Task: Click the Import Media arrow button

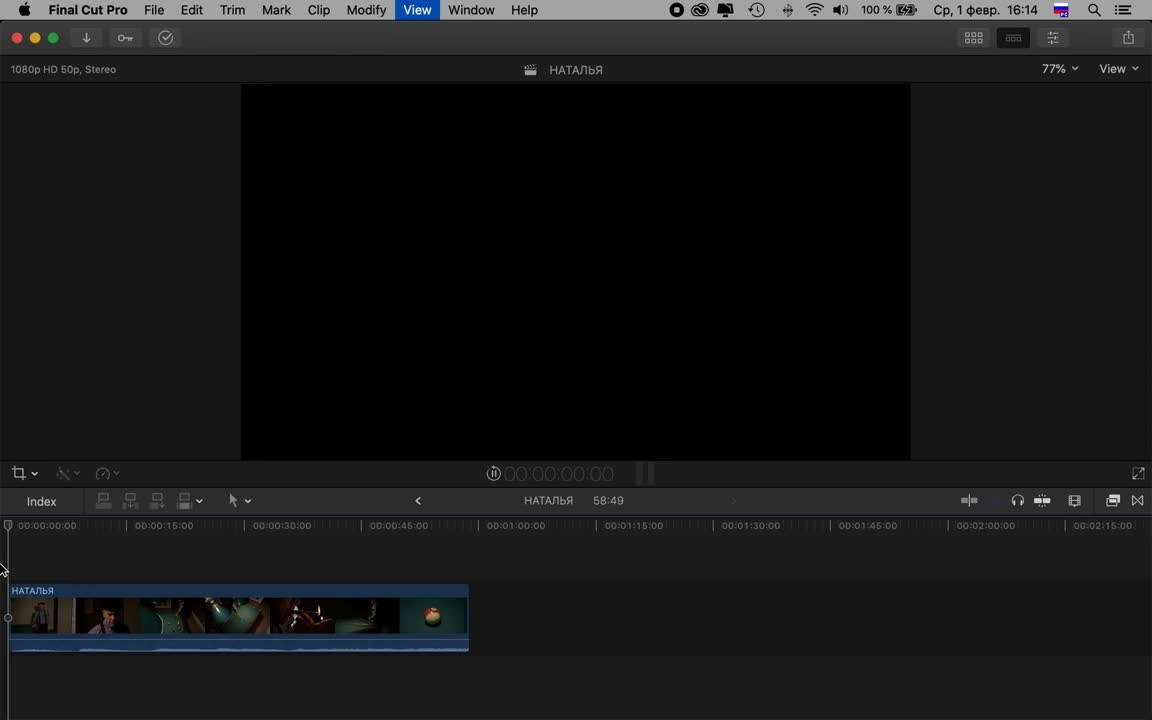Action: (x=86, y=38)
